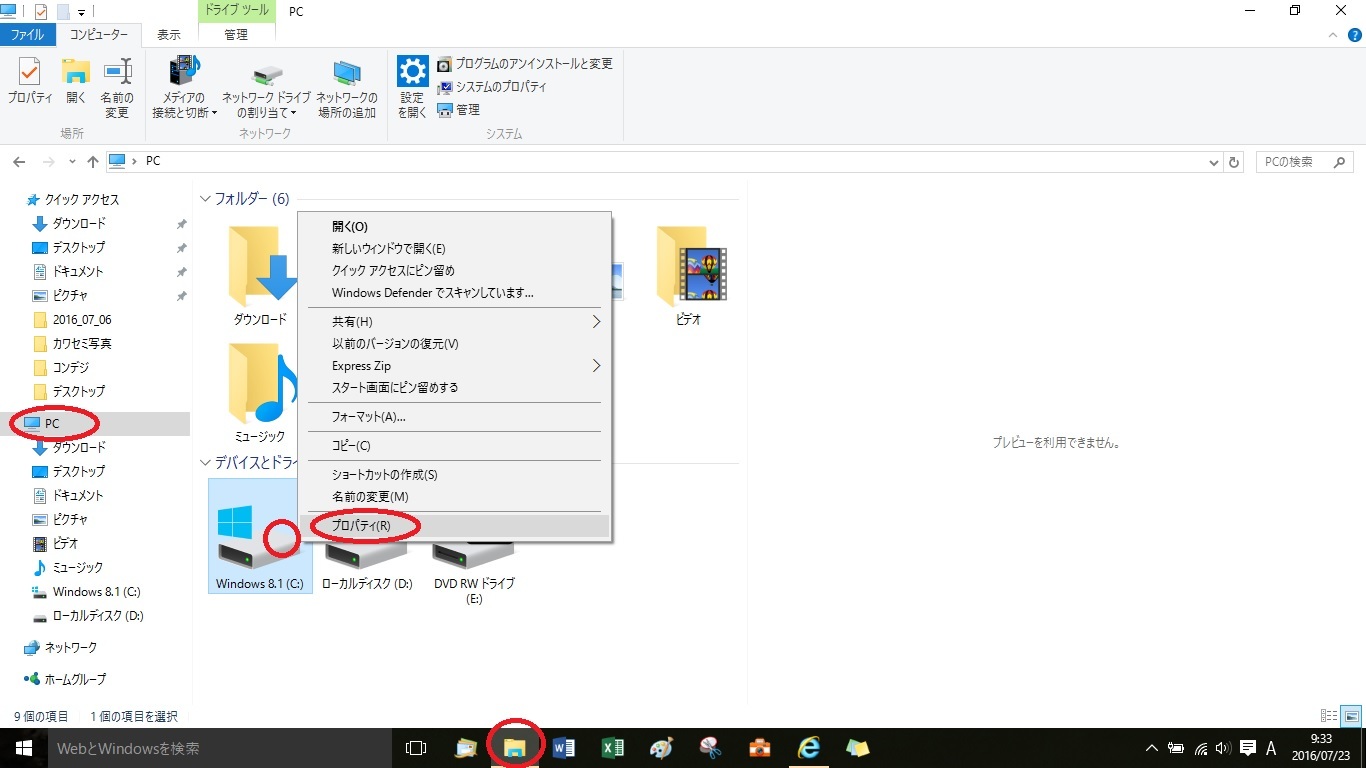Click the Back navigation arrow

coord(18,162)
